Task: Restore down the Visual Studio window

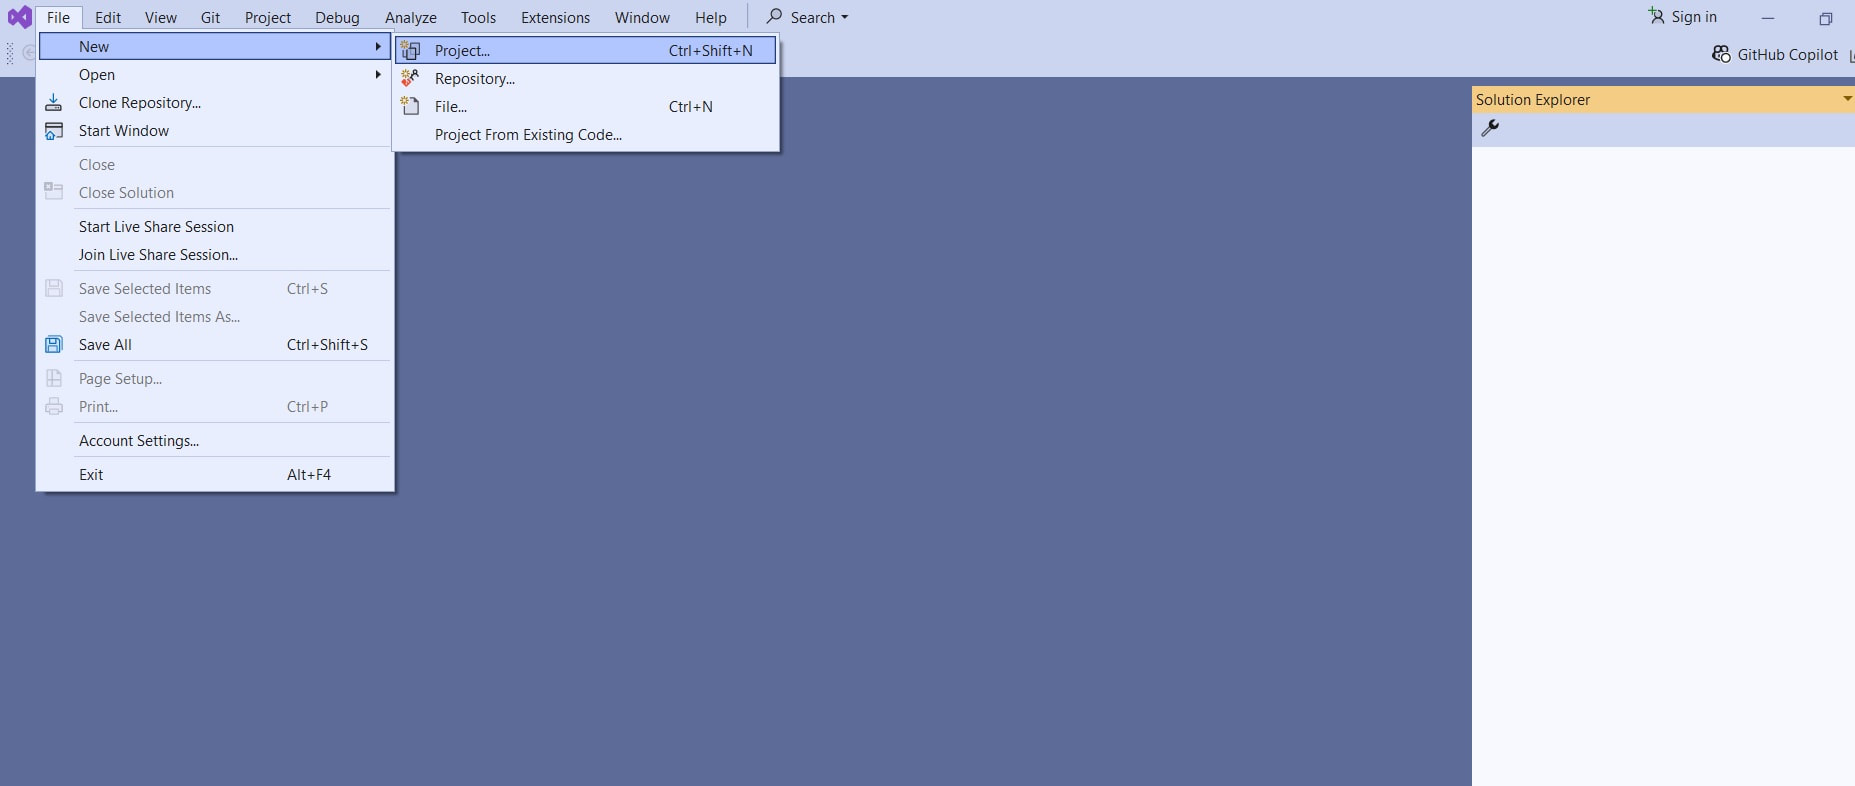Action: pos(1825,18)
